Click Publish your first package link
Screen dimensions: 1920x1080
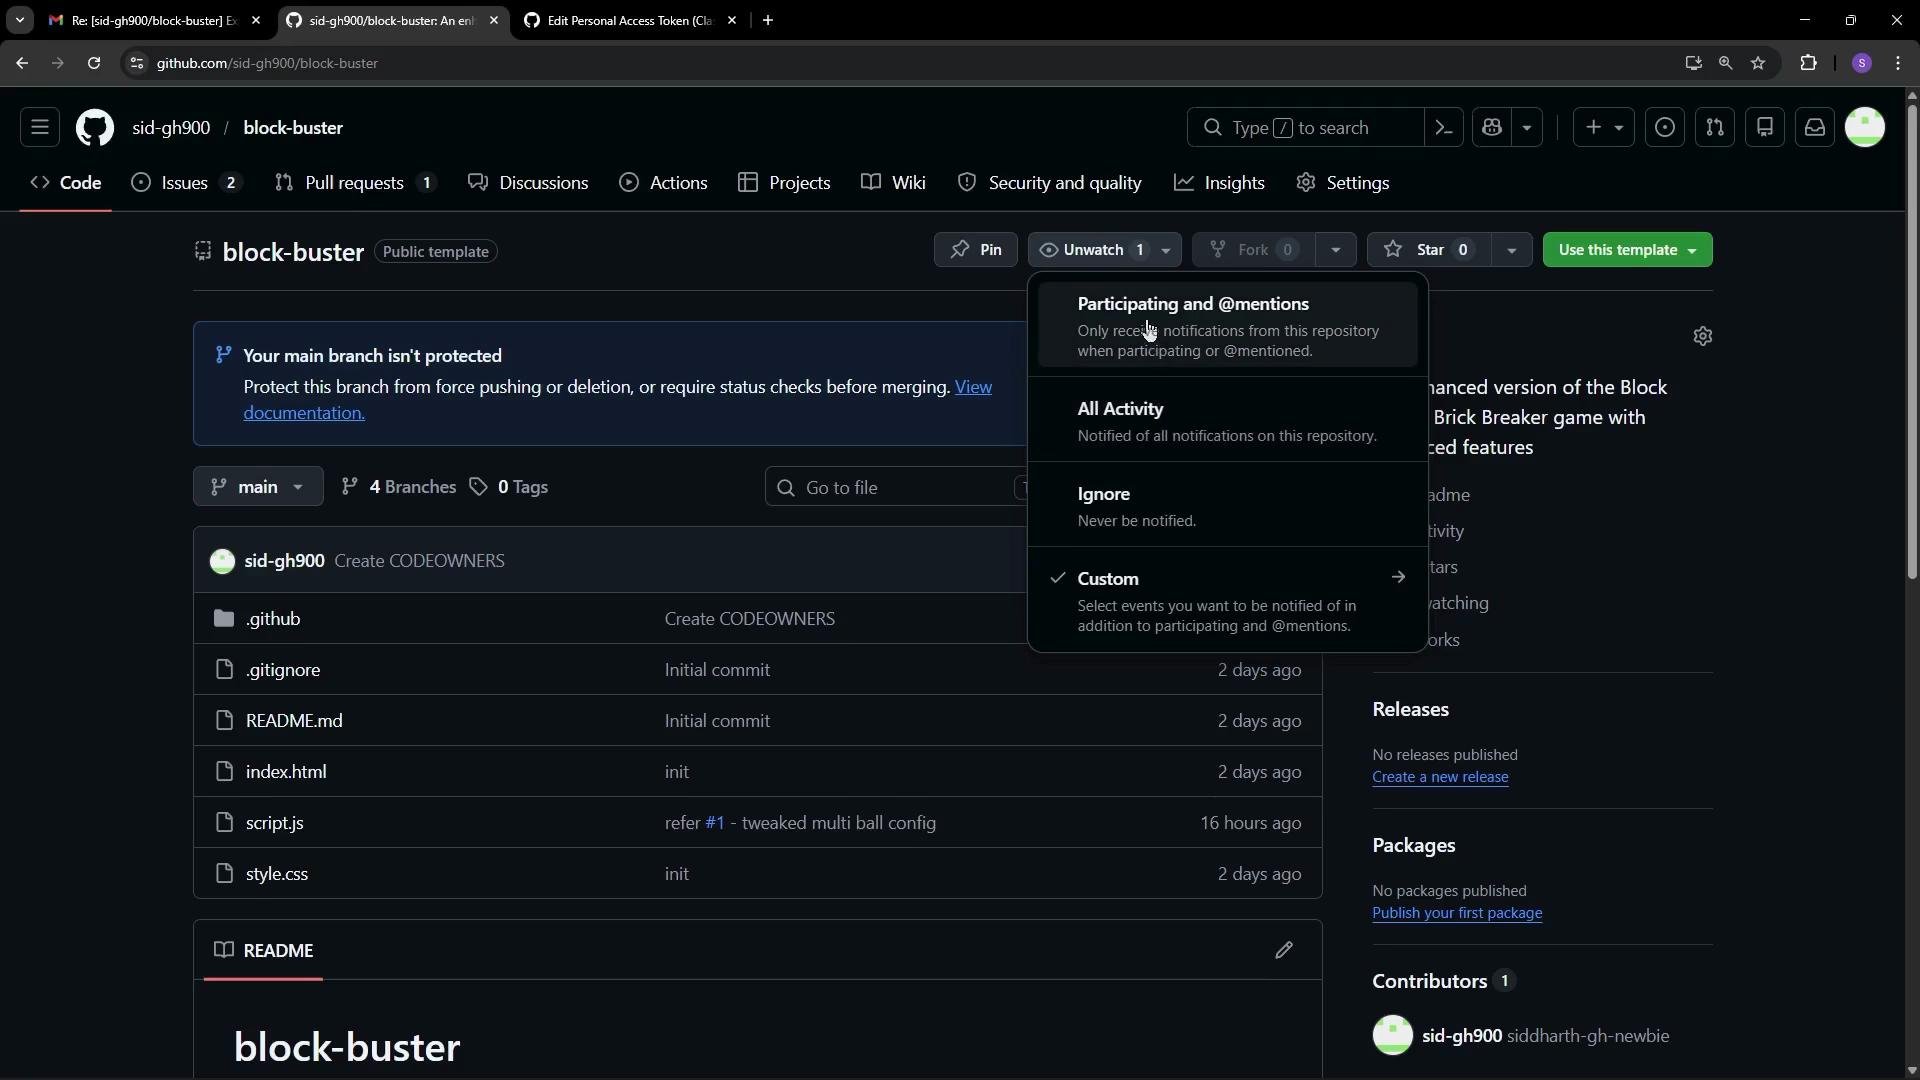tap(1457, 913)
